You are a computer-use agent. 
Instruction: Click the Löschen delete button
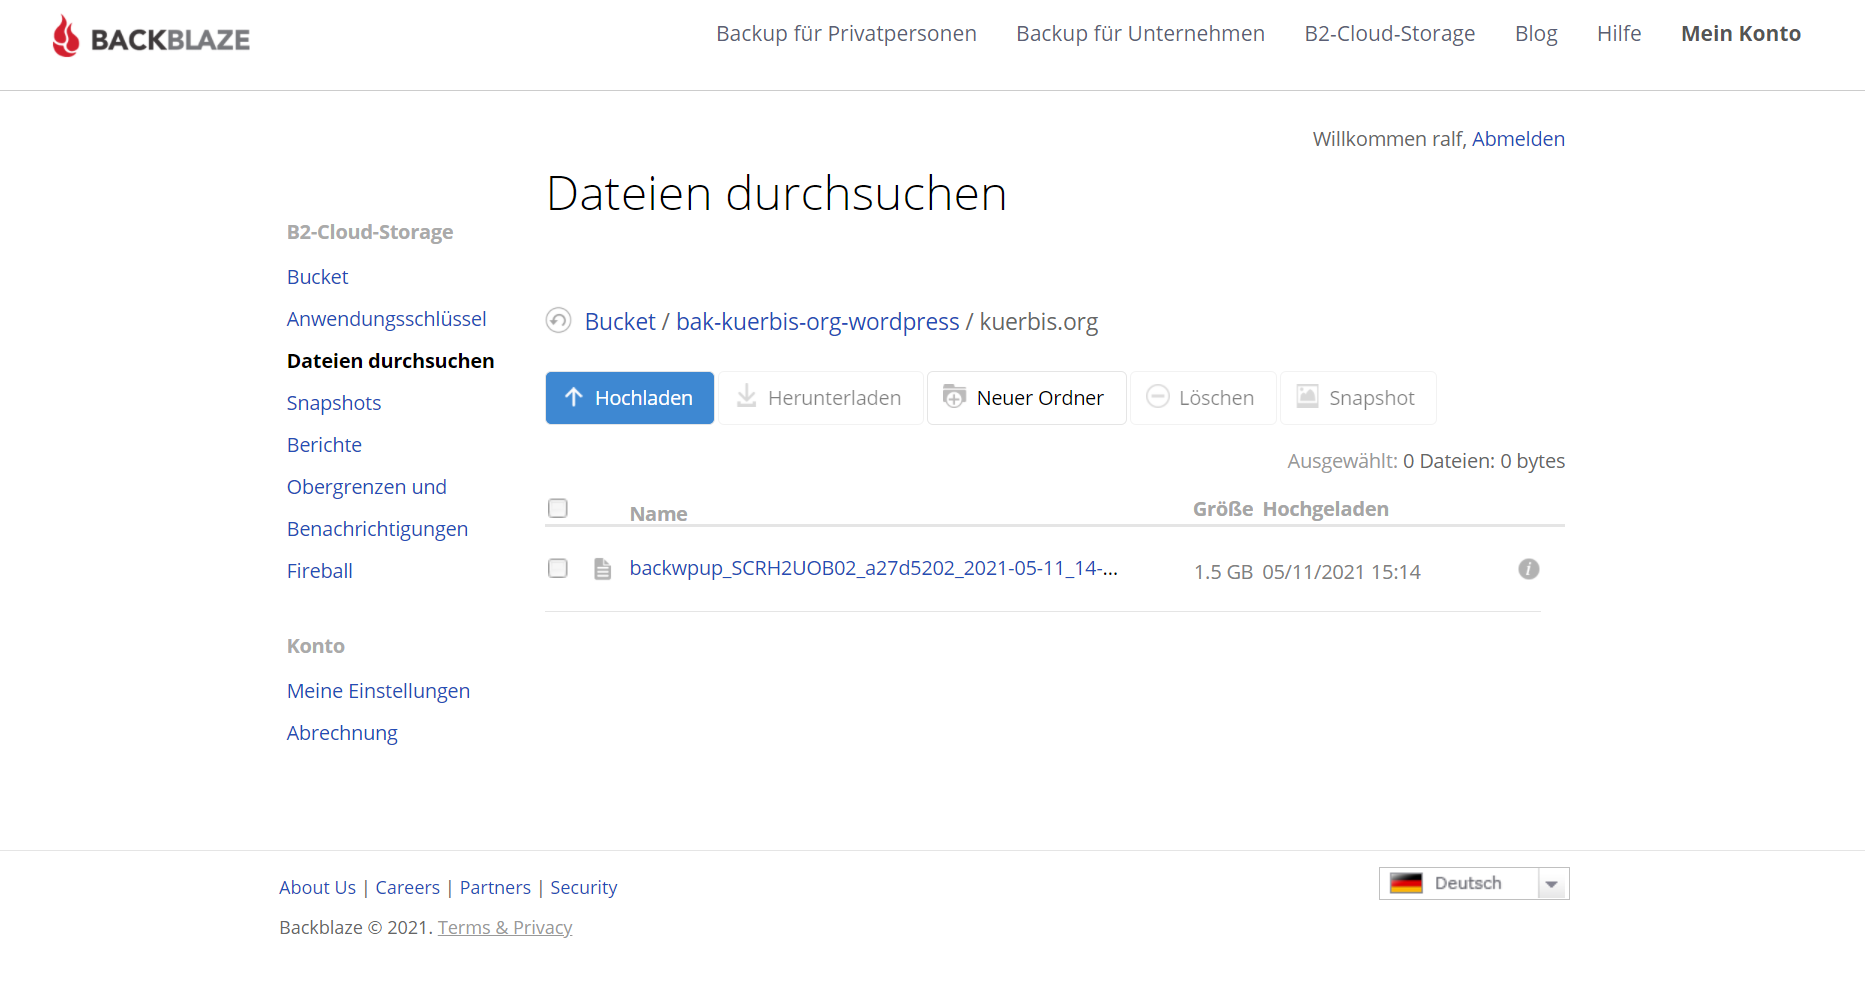(x=1202, y=398)
